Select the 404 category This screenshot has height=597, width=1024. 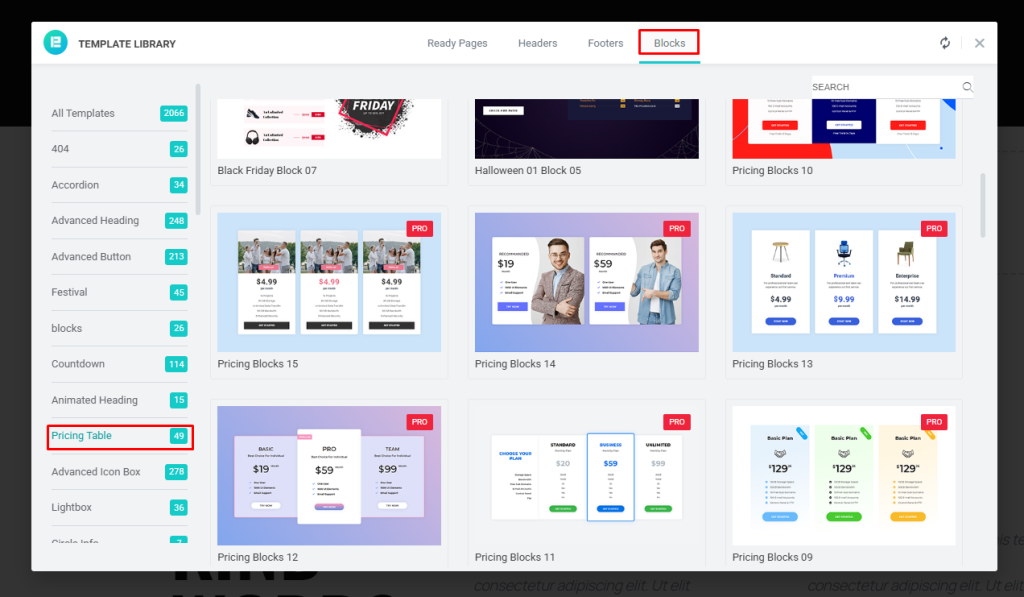tap(119, 149)
